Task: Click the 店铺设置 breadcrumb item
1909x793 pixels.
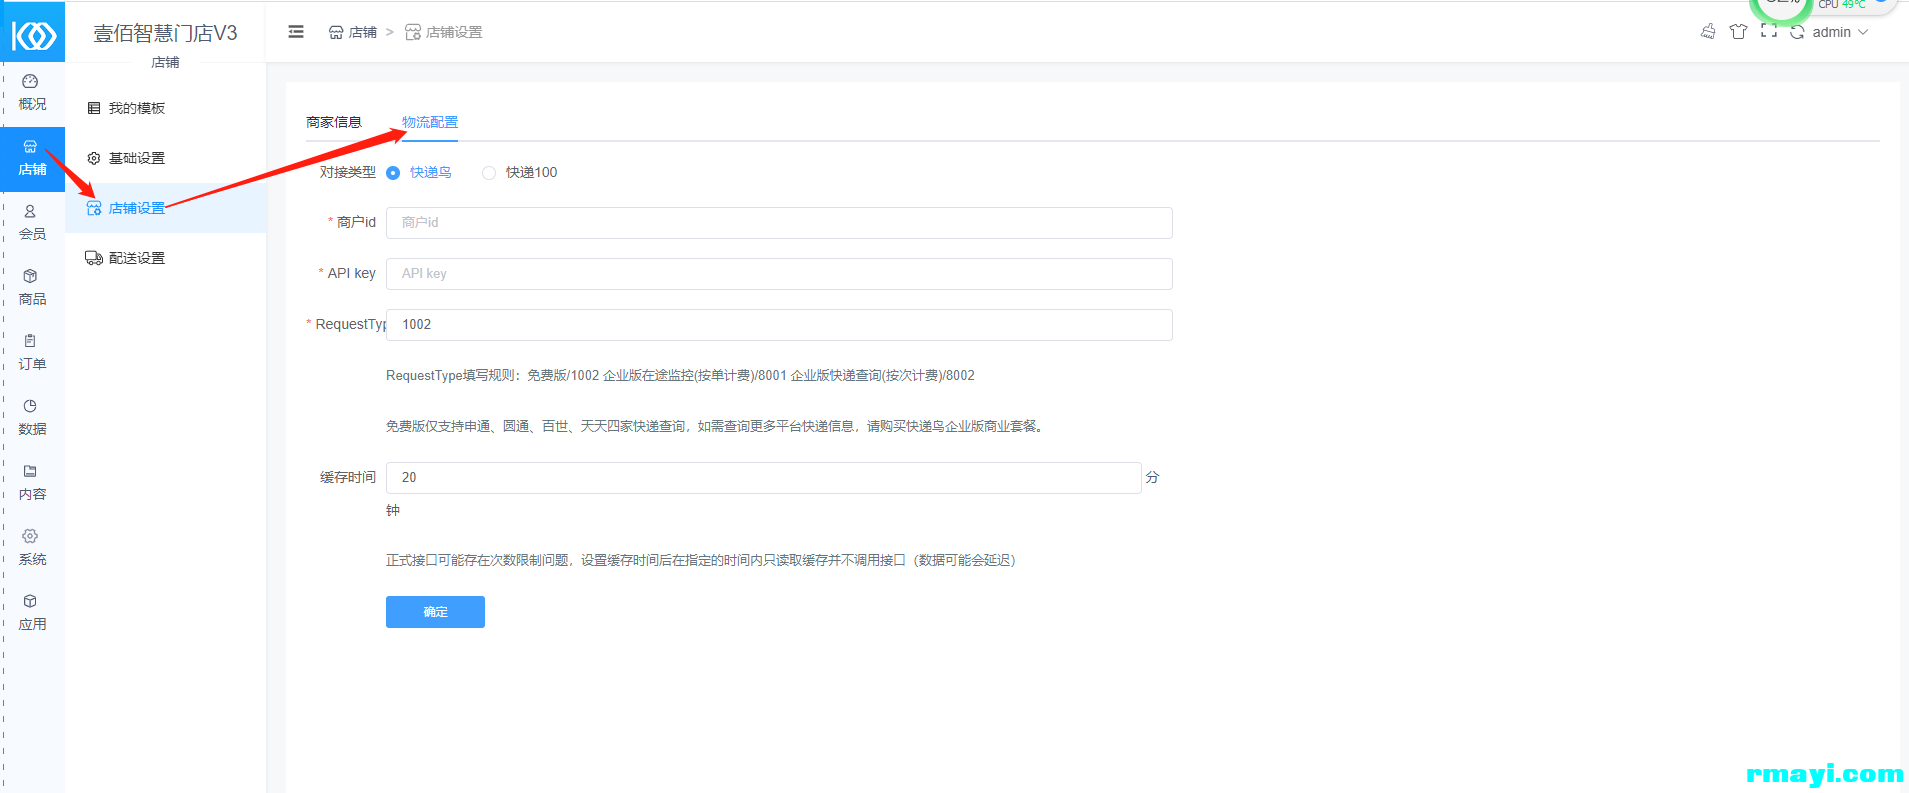Action: (444, 32)
